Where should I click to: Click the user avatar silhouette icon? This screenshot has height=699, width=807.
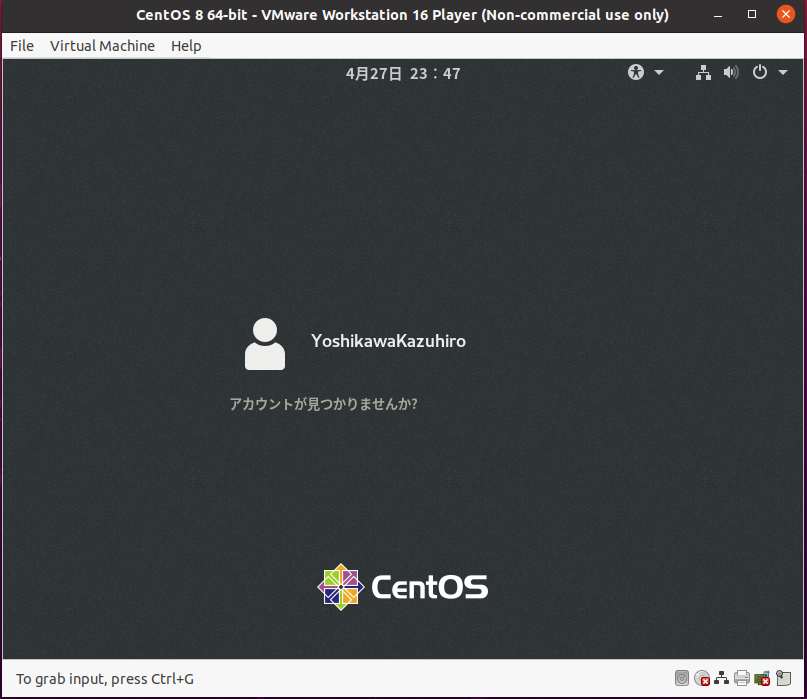coord(265,343)
